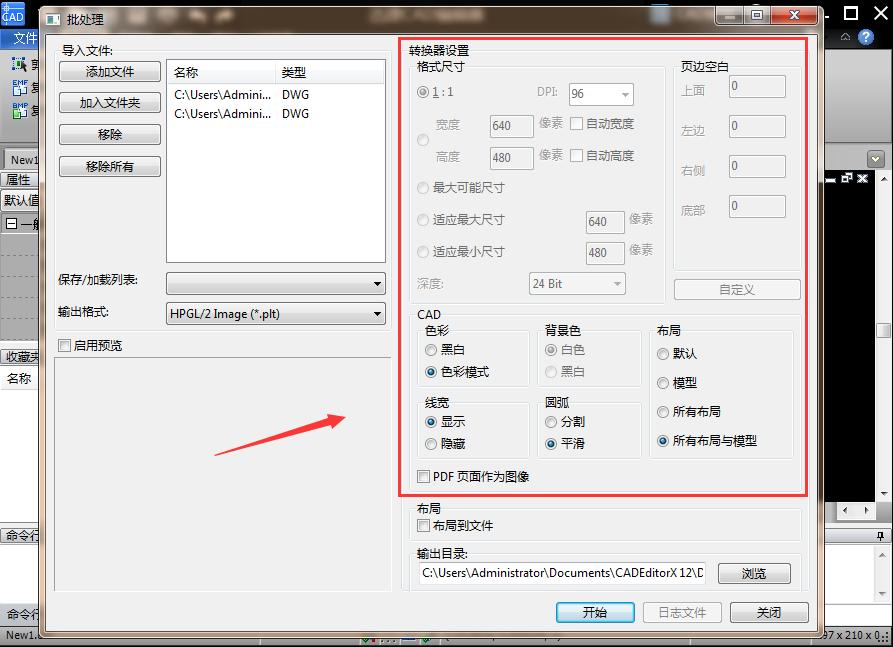
Task: Click the float-window icon above the drawing area
Action: coord(846,178)
